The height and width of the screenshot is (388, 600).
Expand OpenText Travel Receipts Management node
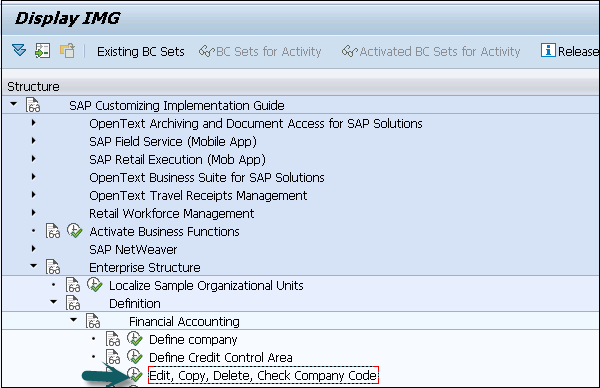coord(34,195)
